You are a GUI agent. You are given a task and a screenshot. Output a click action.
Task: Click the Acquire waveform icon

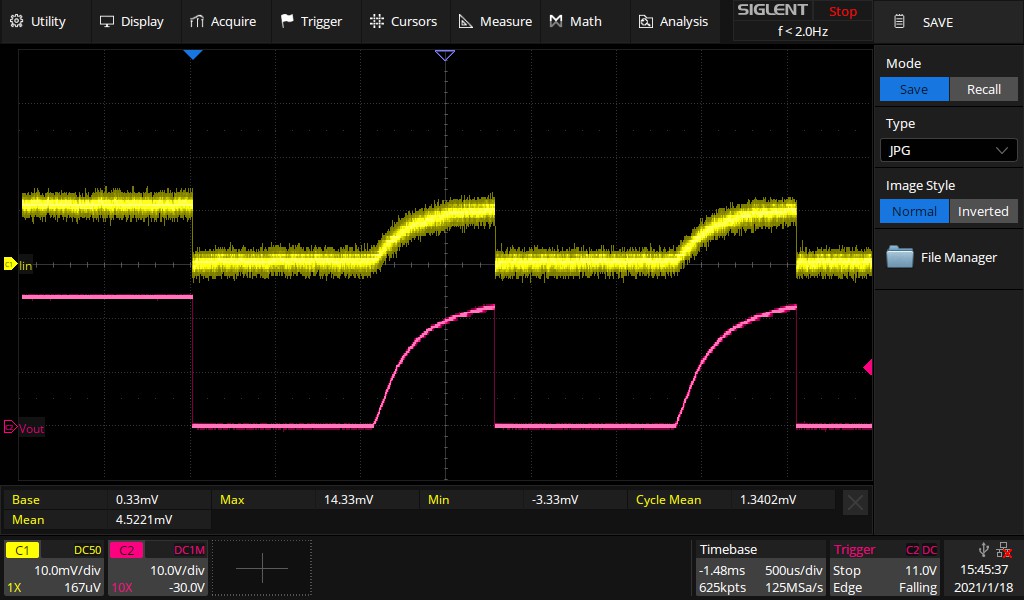[197, 22]
